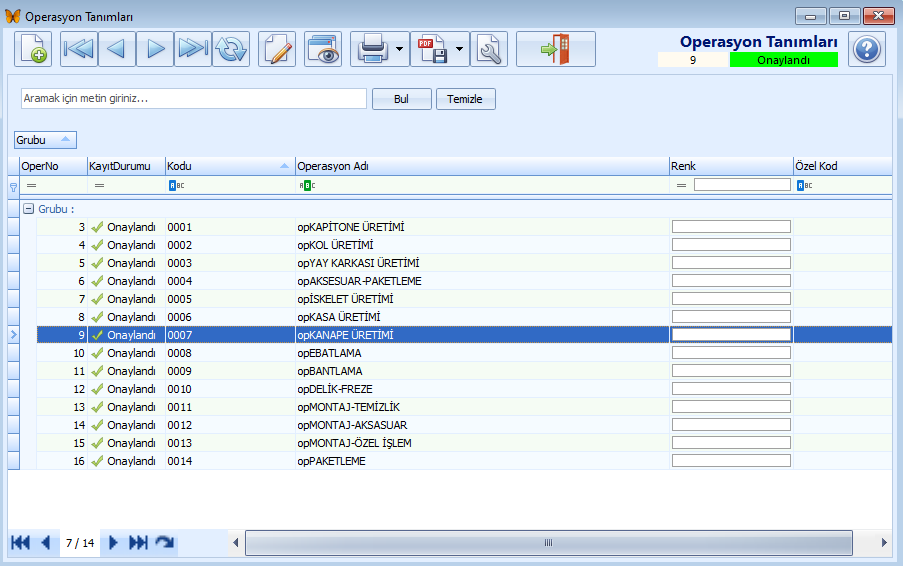The width and height of the screenshot is (903, 566).
Task: Click the Temizle button
Action: pyautogui.click(x=465, y=99)
